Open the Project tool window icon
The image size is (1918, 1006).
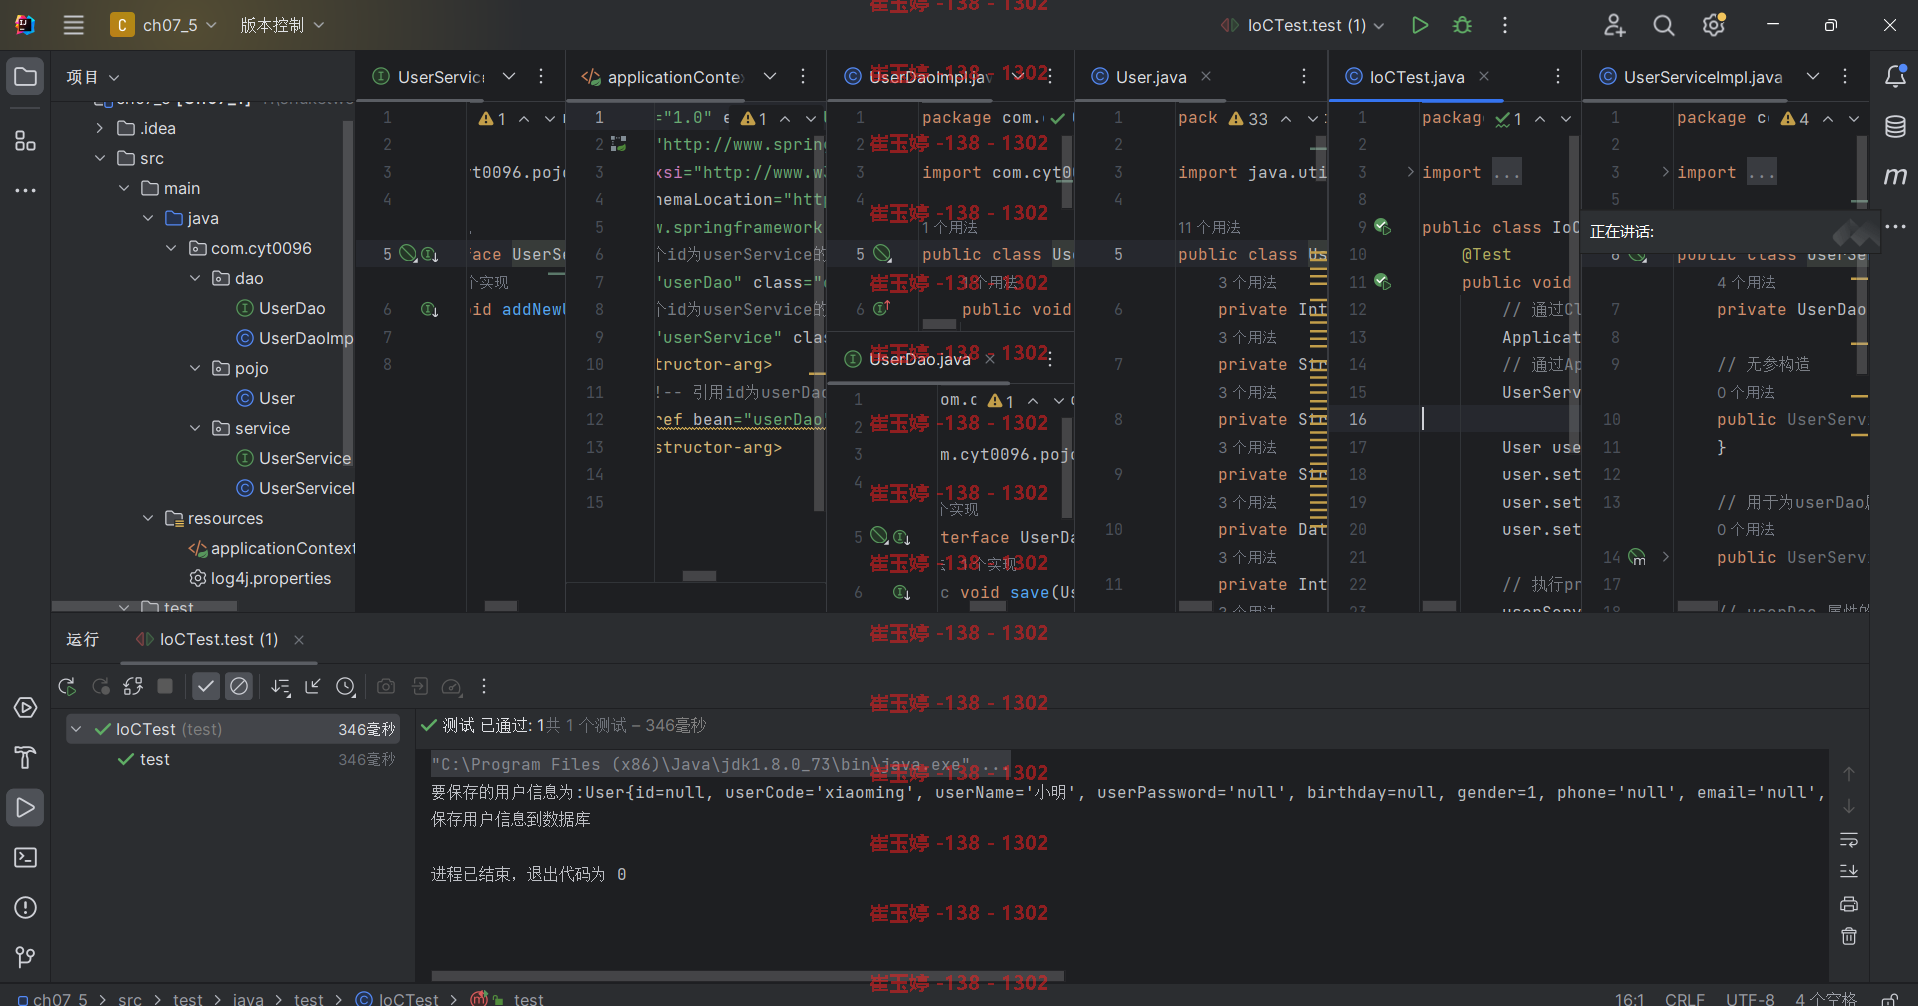[x=25, y=77]
